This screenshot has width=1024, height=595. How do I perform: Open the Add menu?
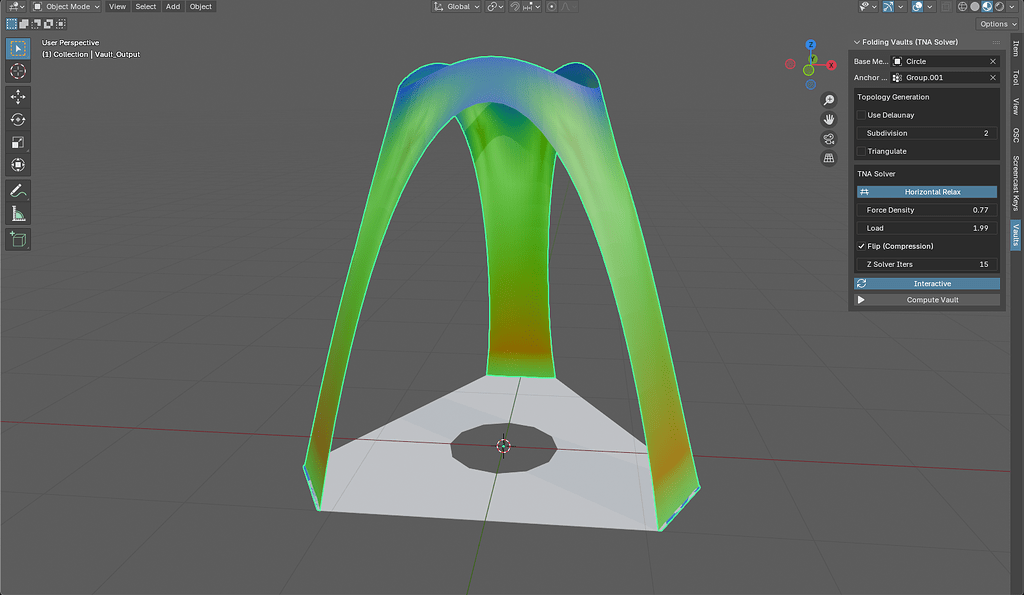tap(172, 7)
